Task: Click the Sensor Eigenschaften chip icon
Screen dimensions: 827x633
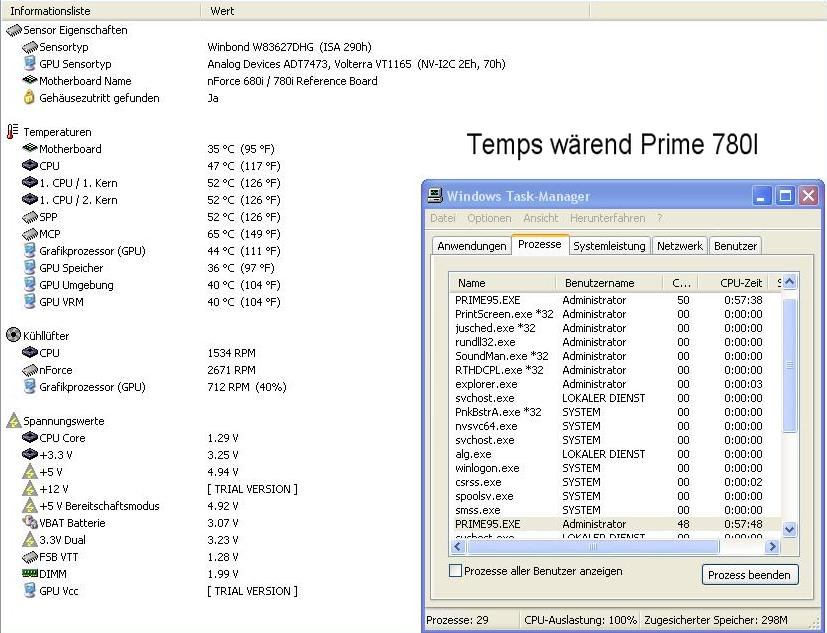Action: (14, 31)
